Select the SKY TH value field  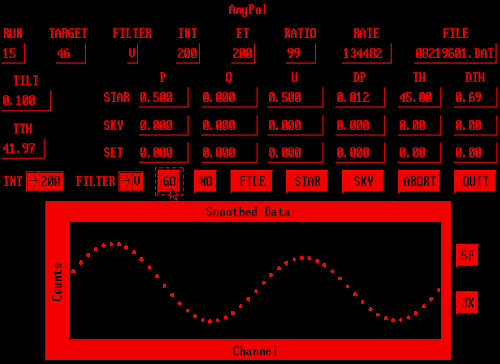[x=419, y=126]
